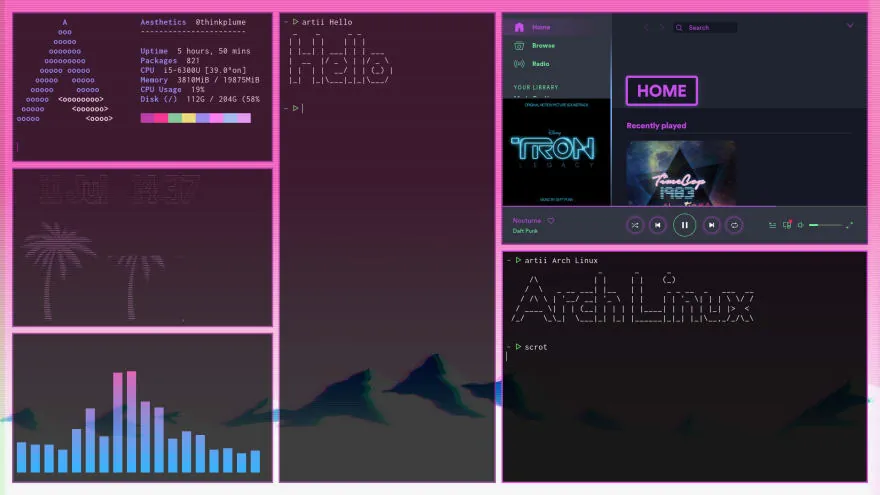Expand the account menu chevron at top right
Viewport: 880px width, 495px height.
click(850, 25)
